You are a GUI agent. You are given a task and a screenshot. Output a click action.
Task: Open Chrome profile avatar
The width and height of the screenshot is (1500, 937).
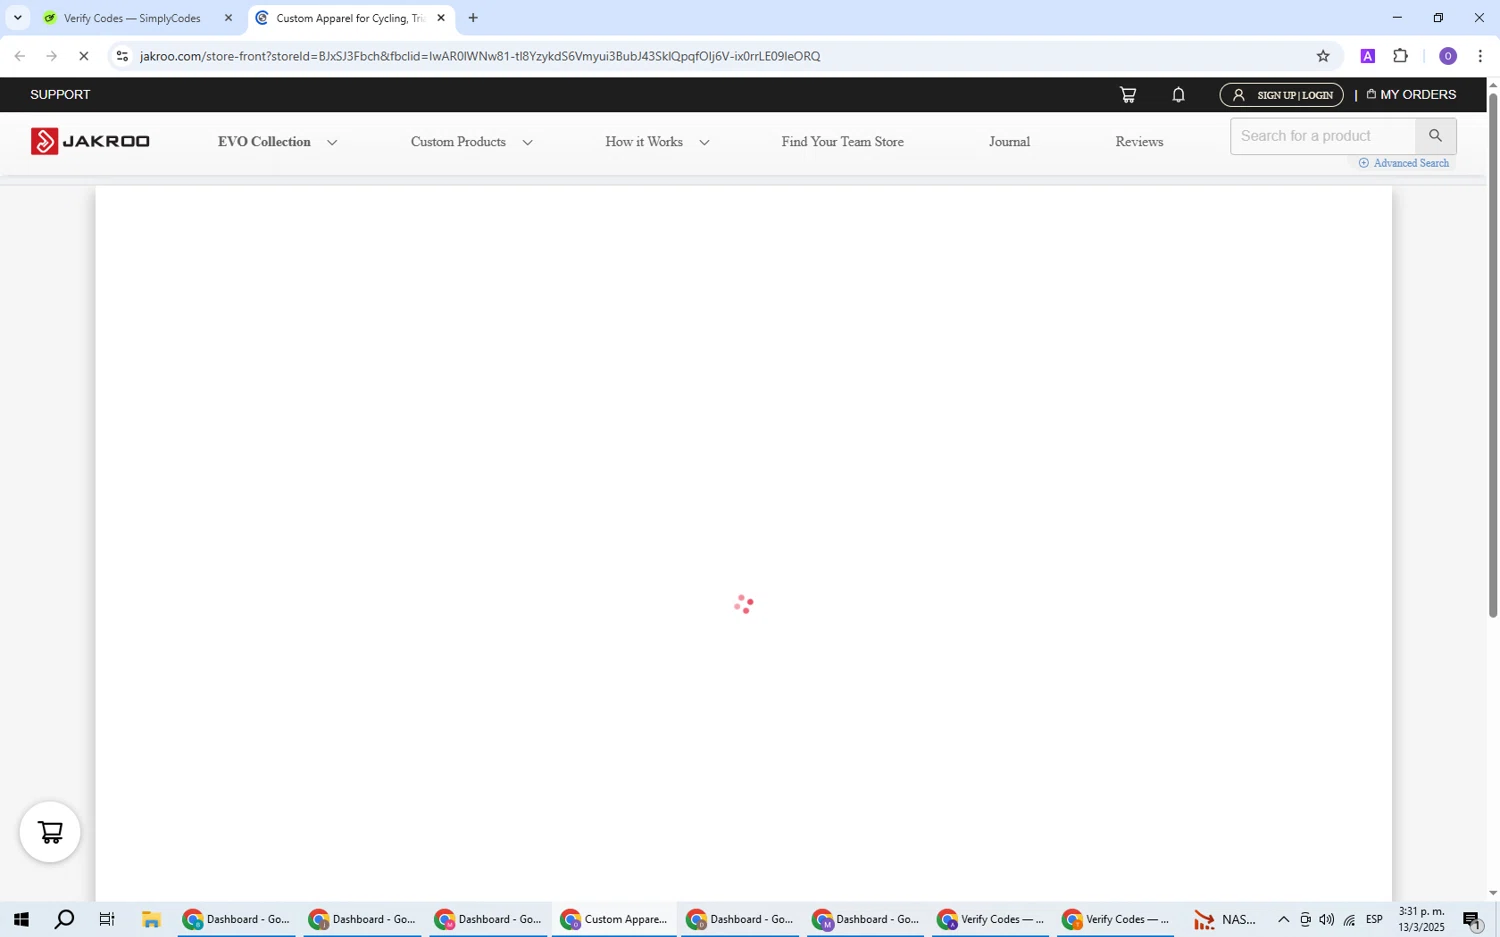point(1447,56)
